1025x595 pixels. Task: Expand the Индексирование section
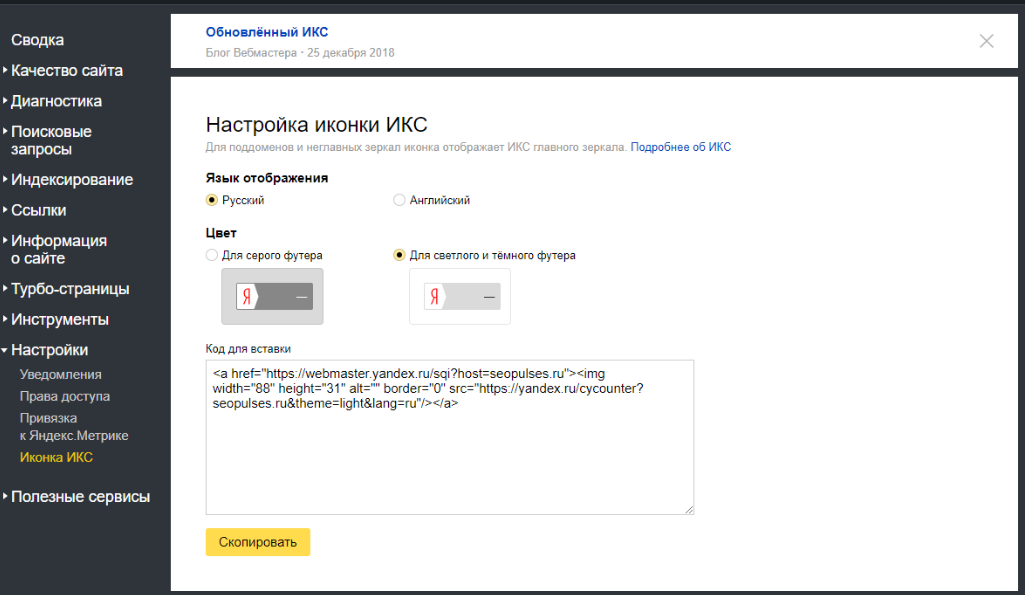click(72, 180)
